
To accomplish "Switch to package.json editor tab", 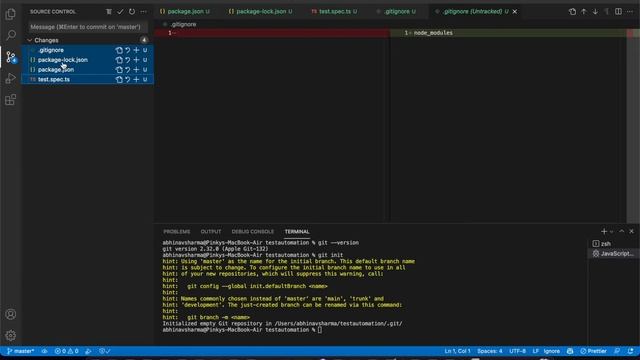I will click(x=185, y=11).
